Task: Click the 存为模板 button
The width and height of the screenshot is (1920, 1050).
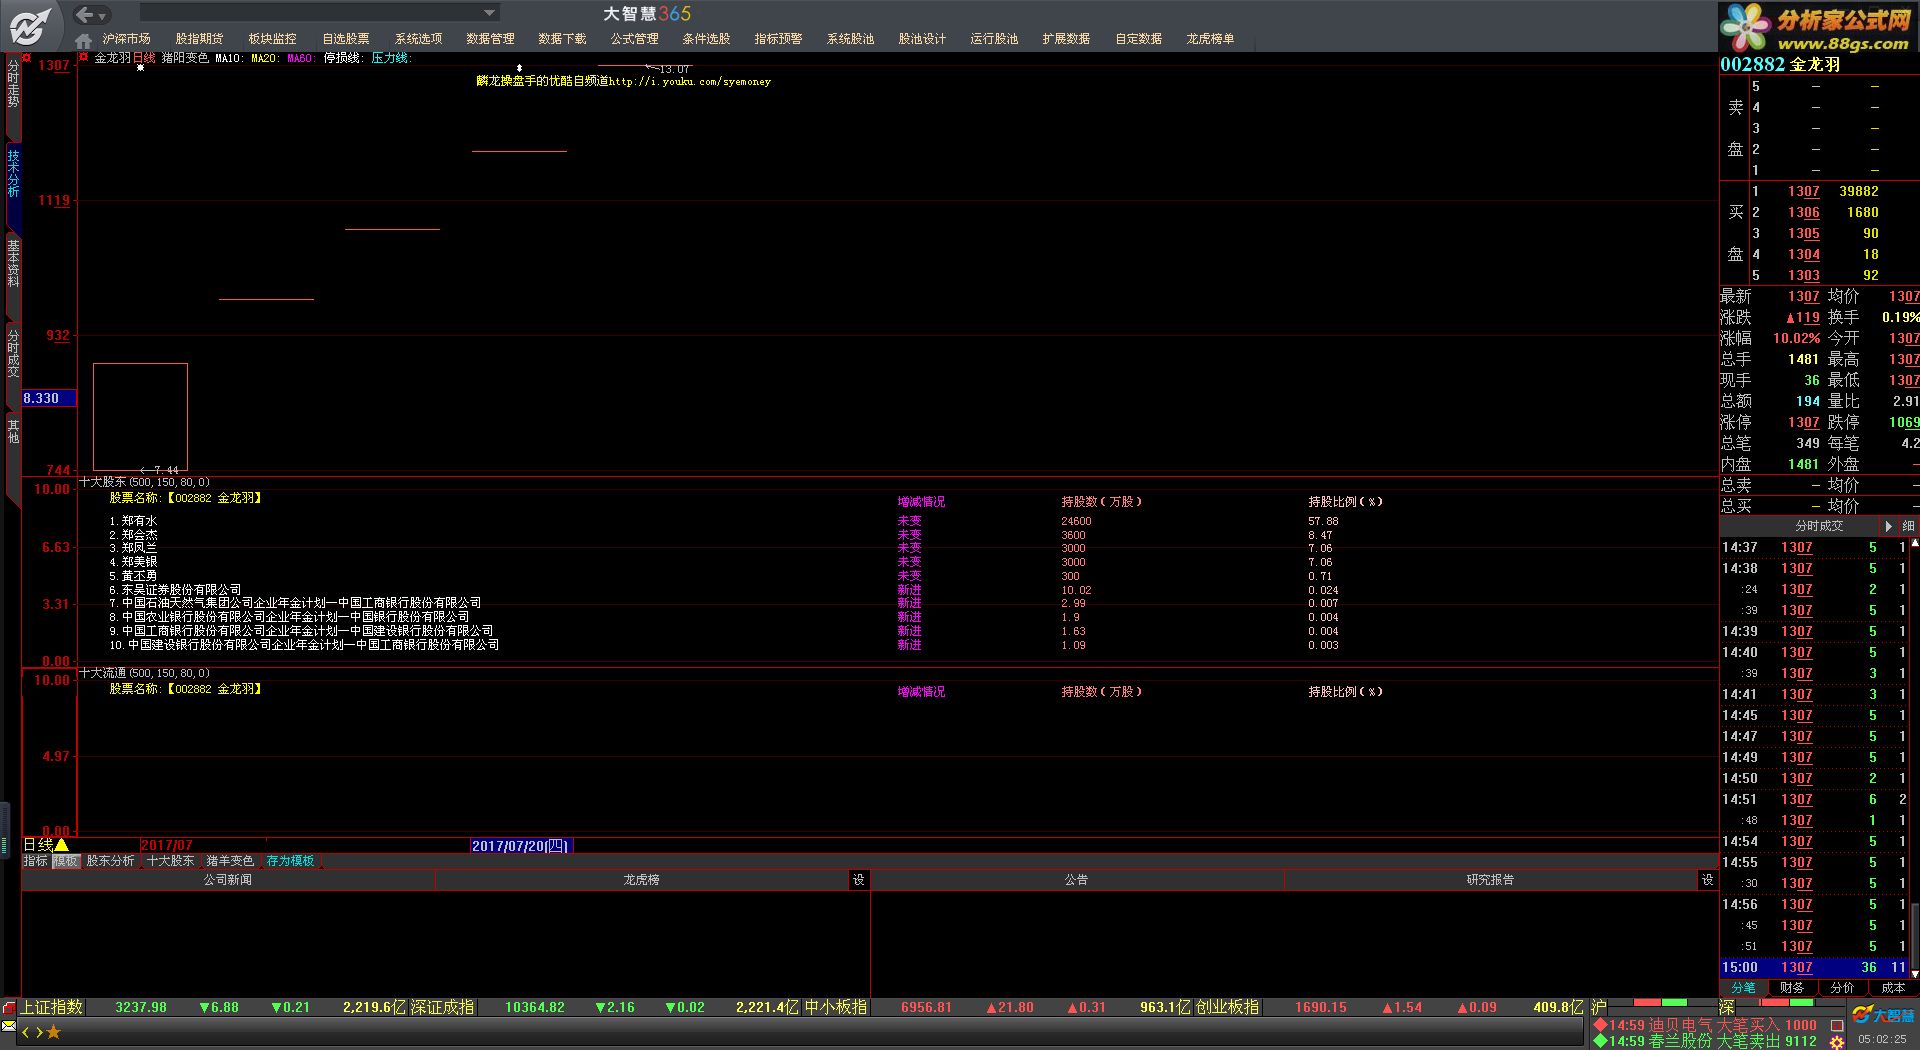Action: tap(290, 861)
